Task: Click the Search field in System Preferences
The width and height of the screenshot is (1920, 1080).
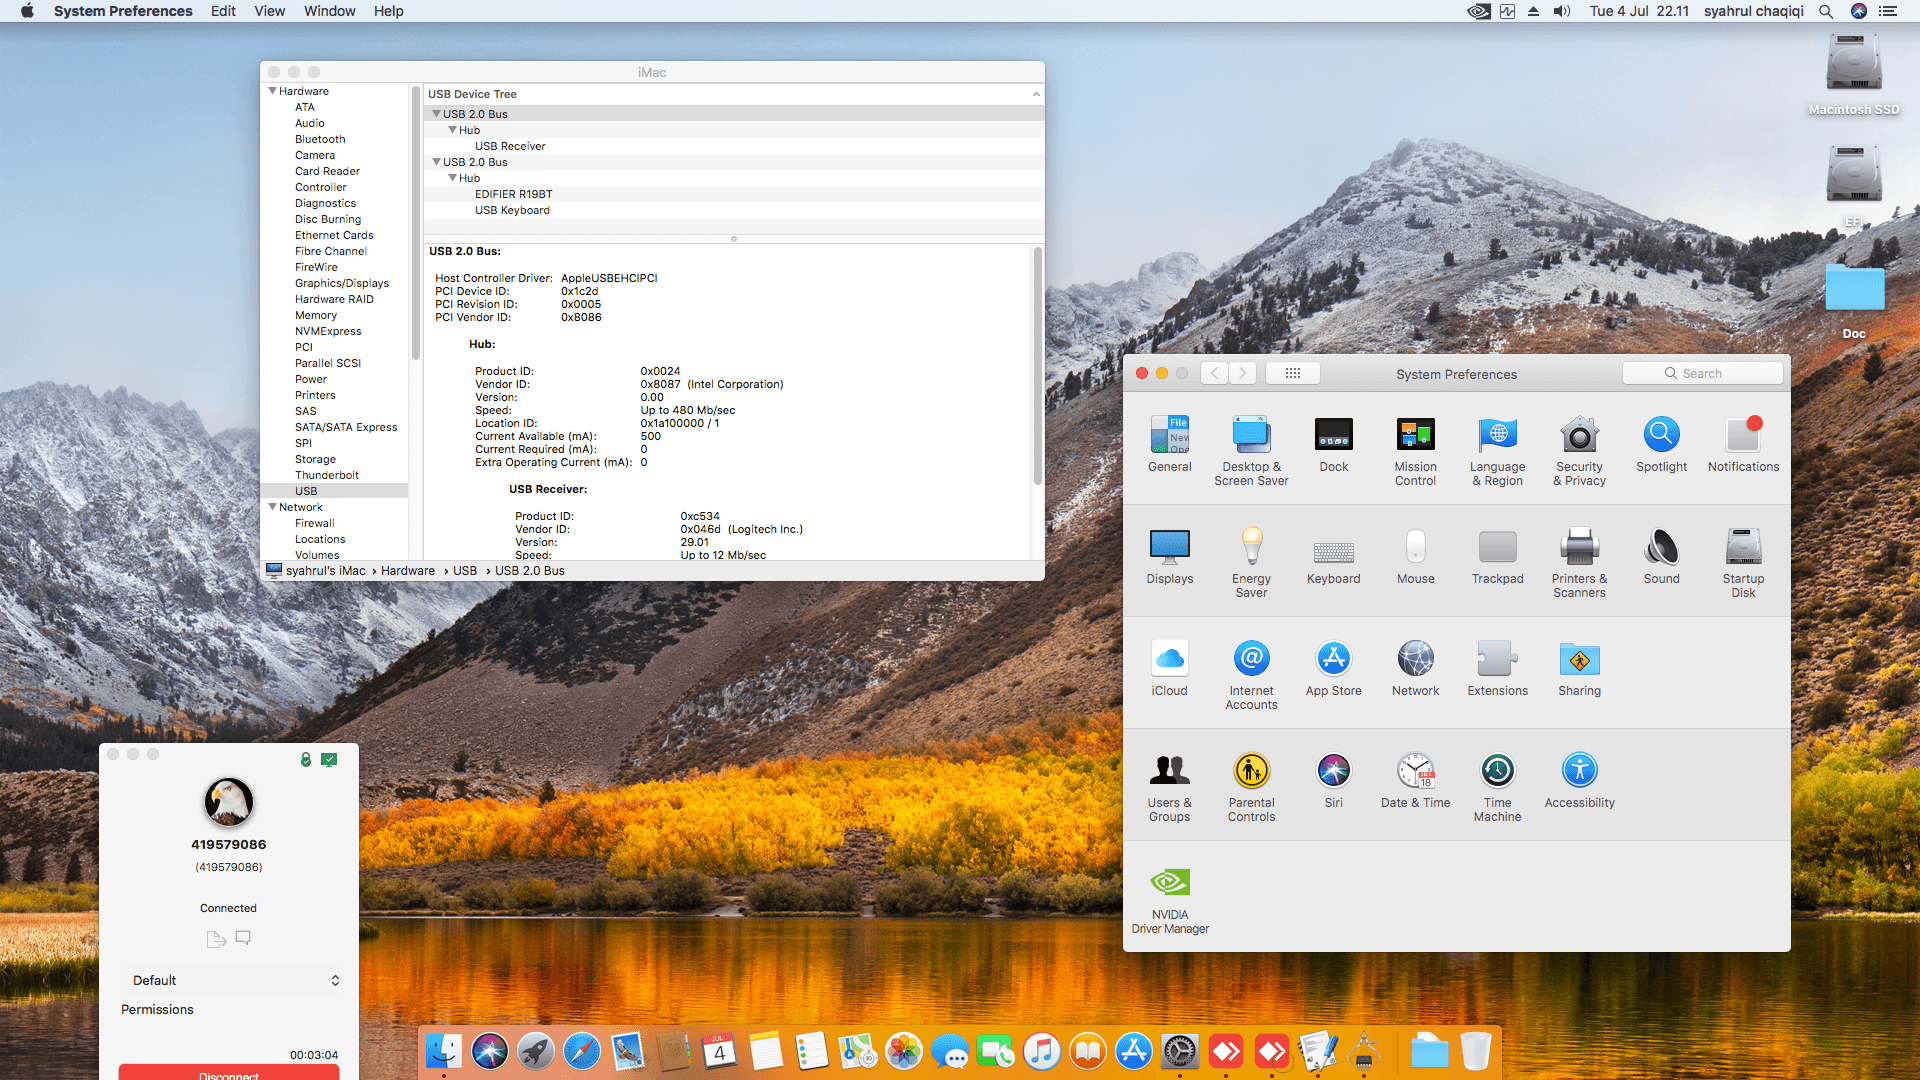Action: 1702,372
